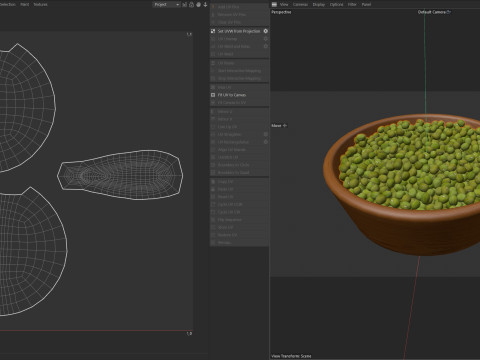Click the green beans in the bowl
This screenshot has height=360, width=480.
pos(412,167)
